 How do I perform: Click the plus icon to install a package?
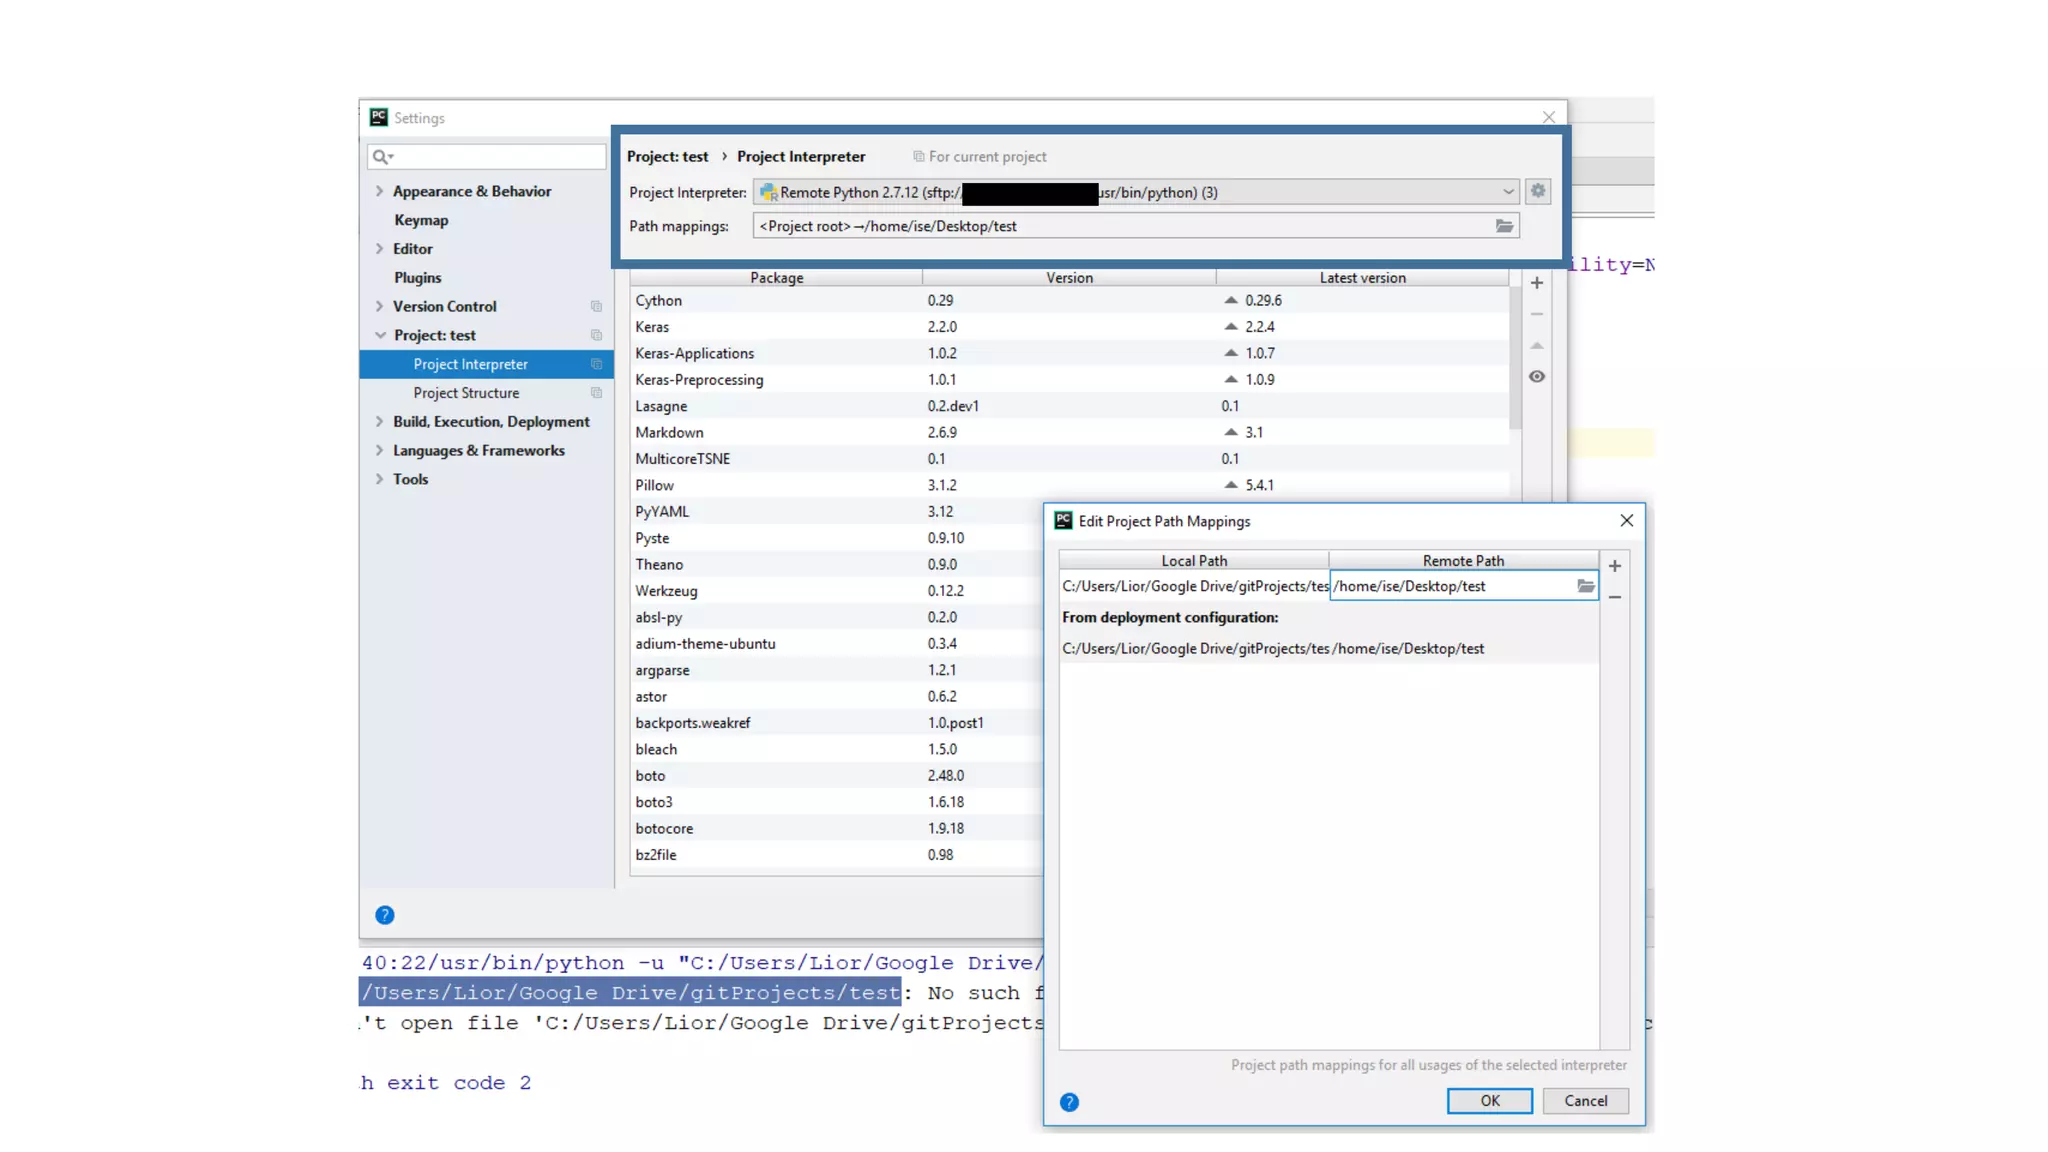pos(1536,283)
